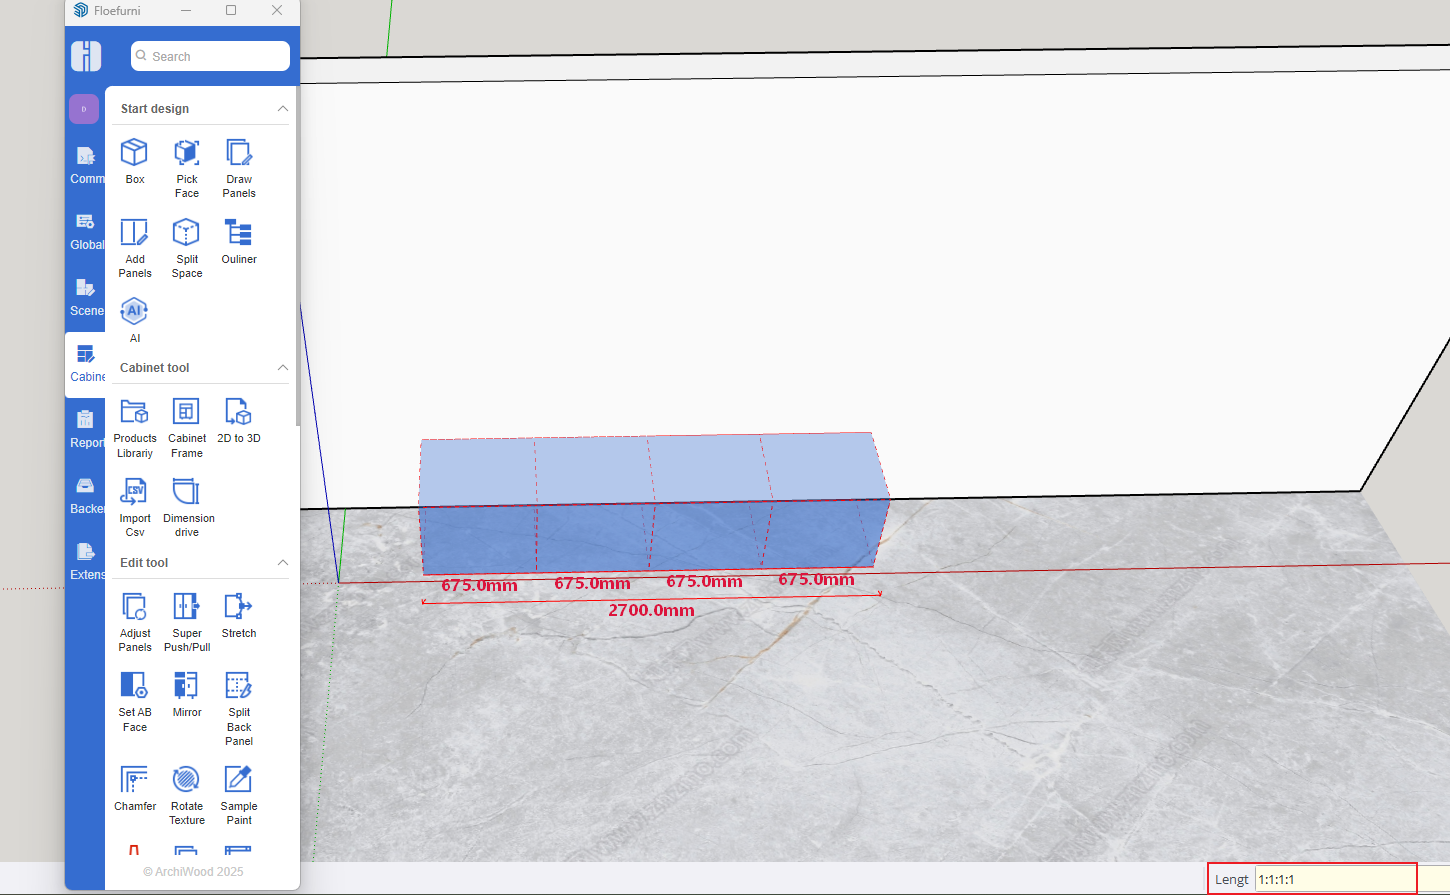
Task: Click the purple user avatar button
Action: tap(84, 109)
